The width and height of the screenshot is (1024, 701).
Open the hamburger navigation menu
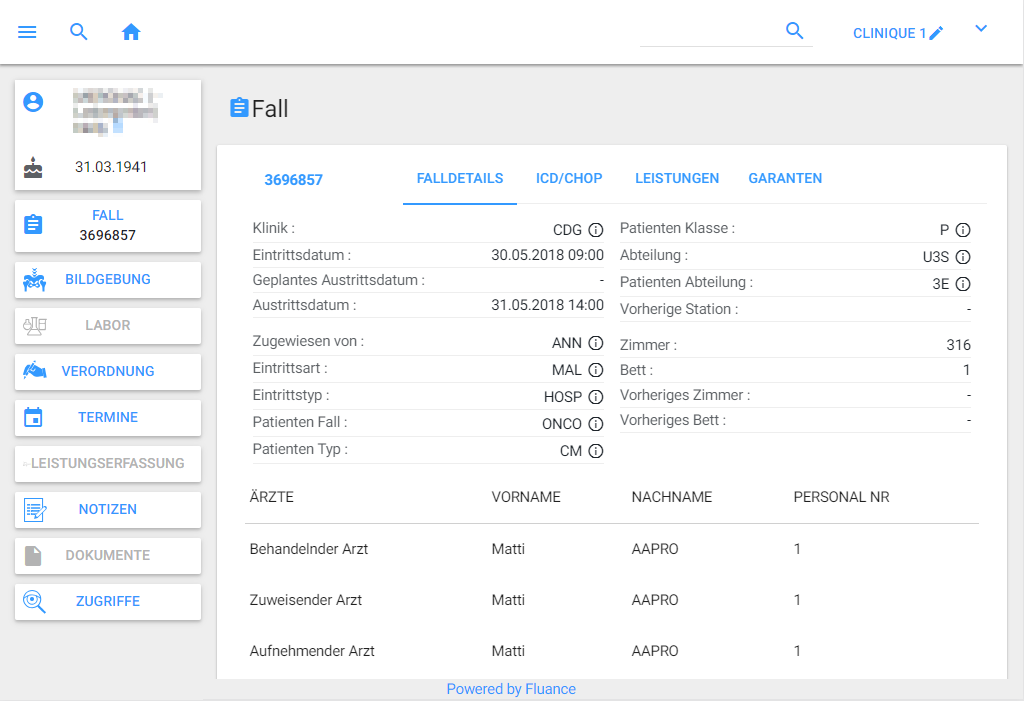[27, 32]
